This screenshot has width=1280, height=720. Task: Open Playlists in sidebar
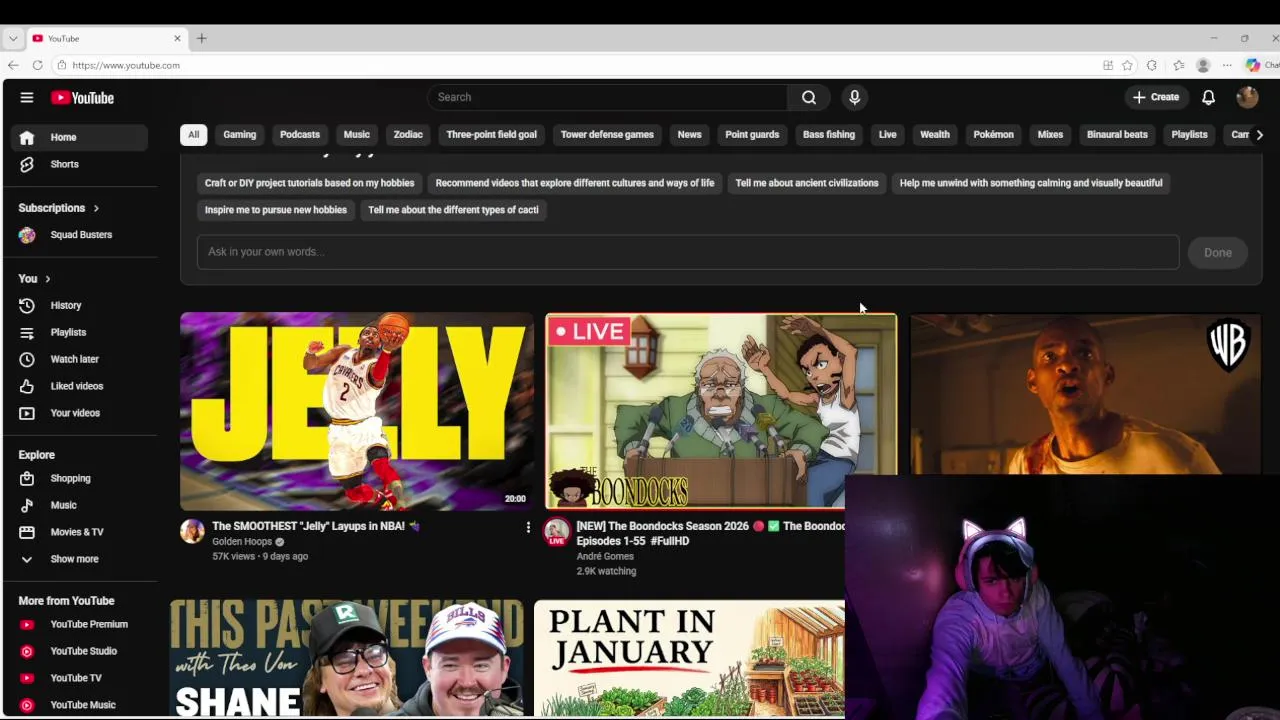pyautogui.click(x=80, y=332)
